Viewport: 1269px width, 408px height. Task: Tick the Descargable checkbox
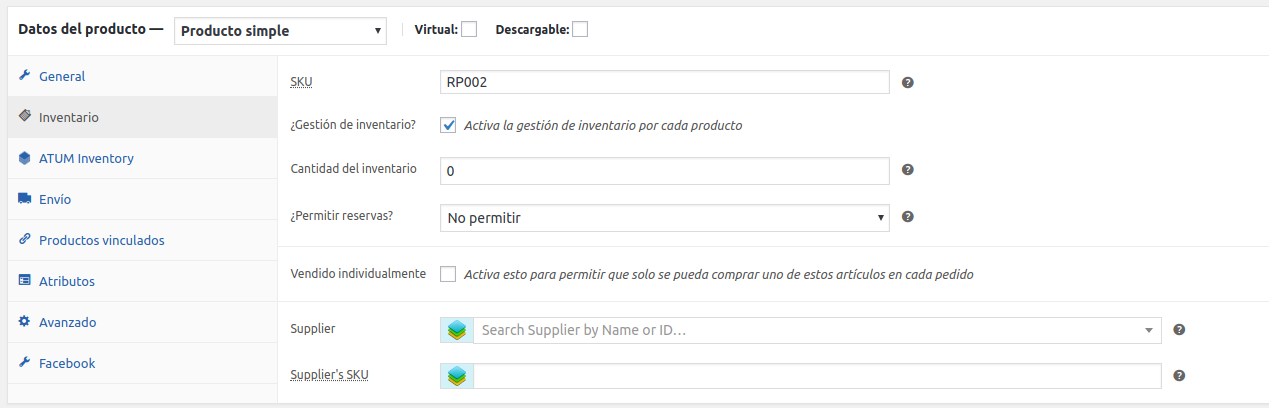tap(580, 29)
